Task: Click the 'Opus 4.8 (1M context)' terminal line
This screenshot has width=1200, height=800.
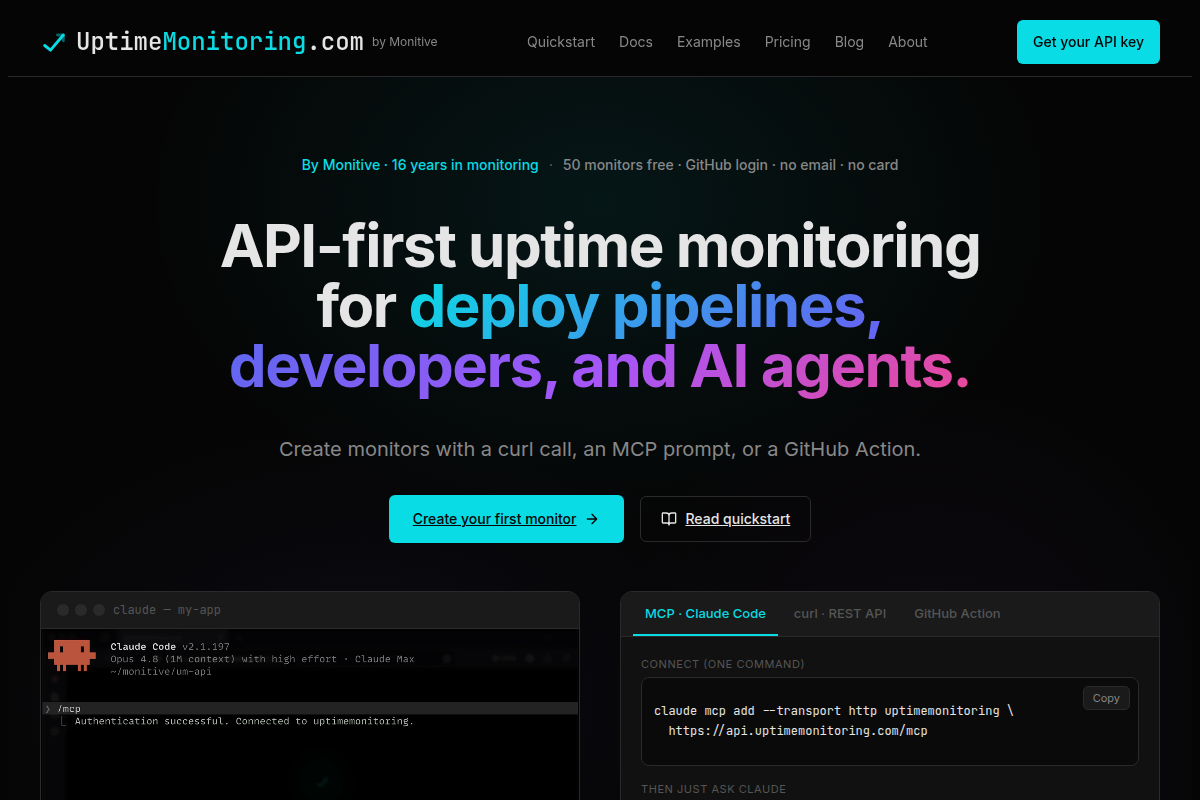Action: tap(262, 659)
